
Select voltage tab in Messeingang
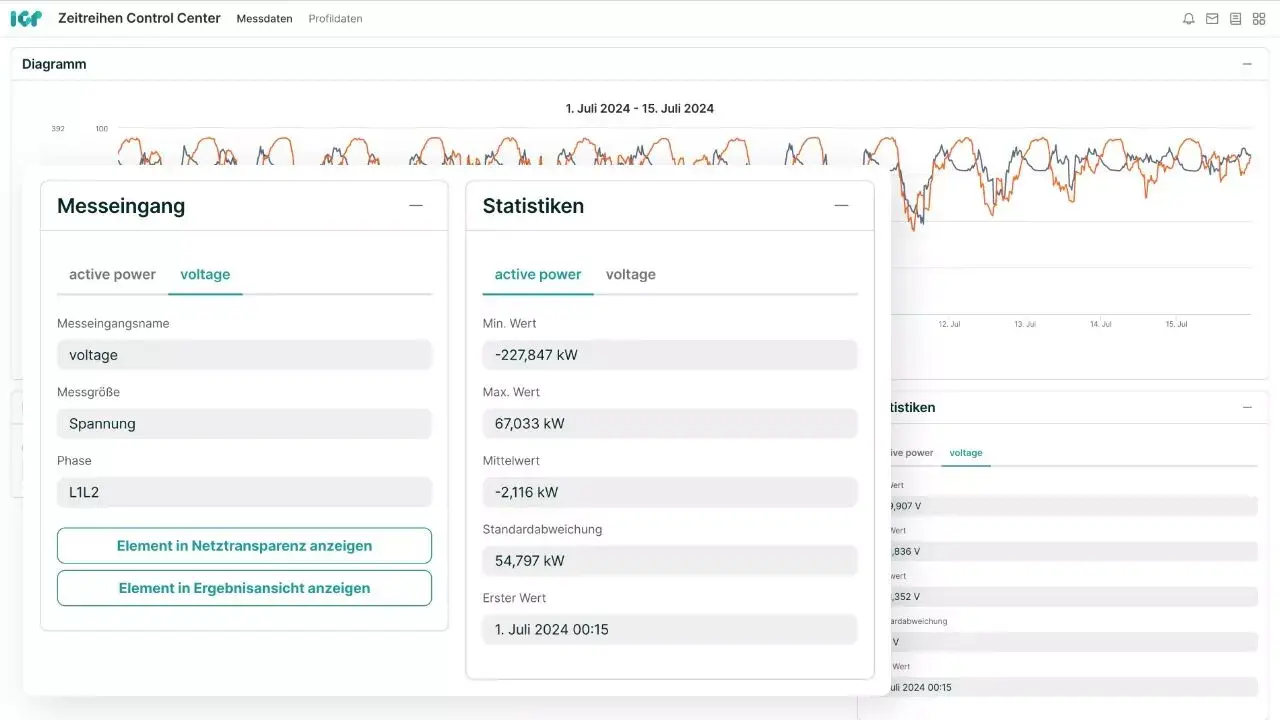(205, 274)
